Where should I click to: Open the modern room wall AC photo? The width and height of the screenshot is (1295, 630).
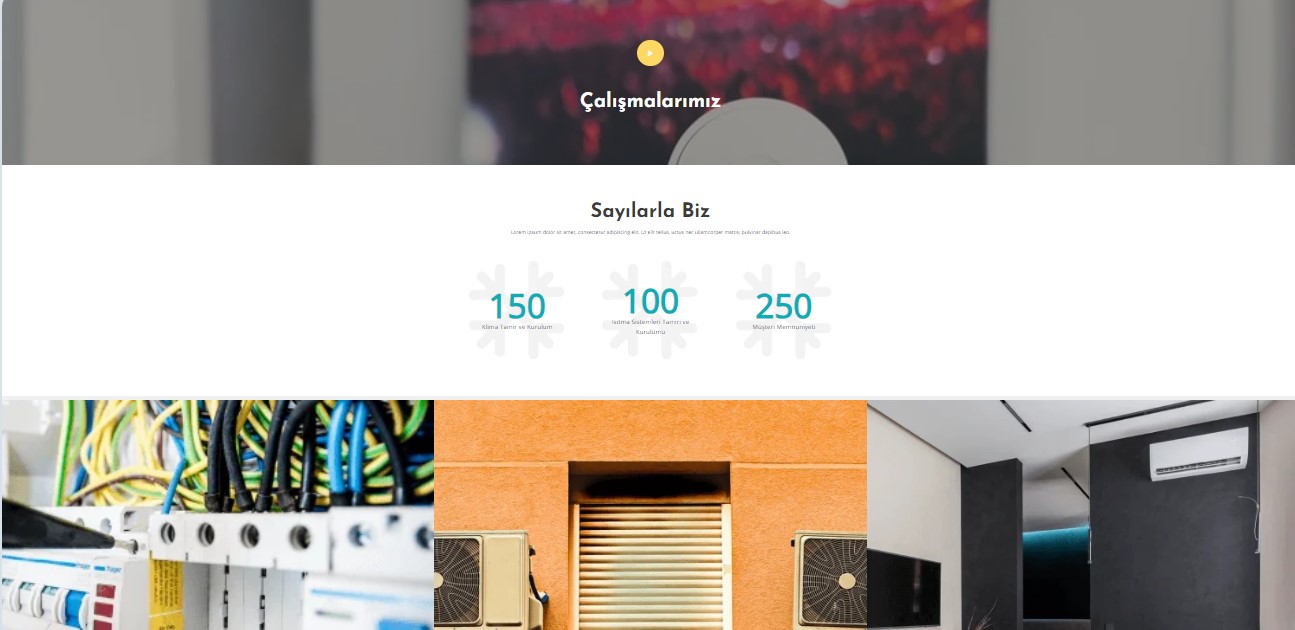(1081, 515)
